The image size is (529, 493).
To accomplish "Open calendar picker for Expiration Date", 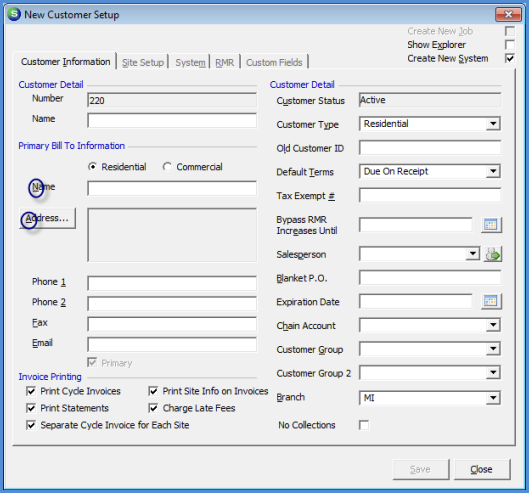I will (x=491, y=301).
